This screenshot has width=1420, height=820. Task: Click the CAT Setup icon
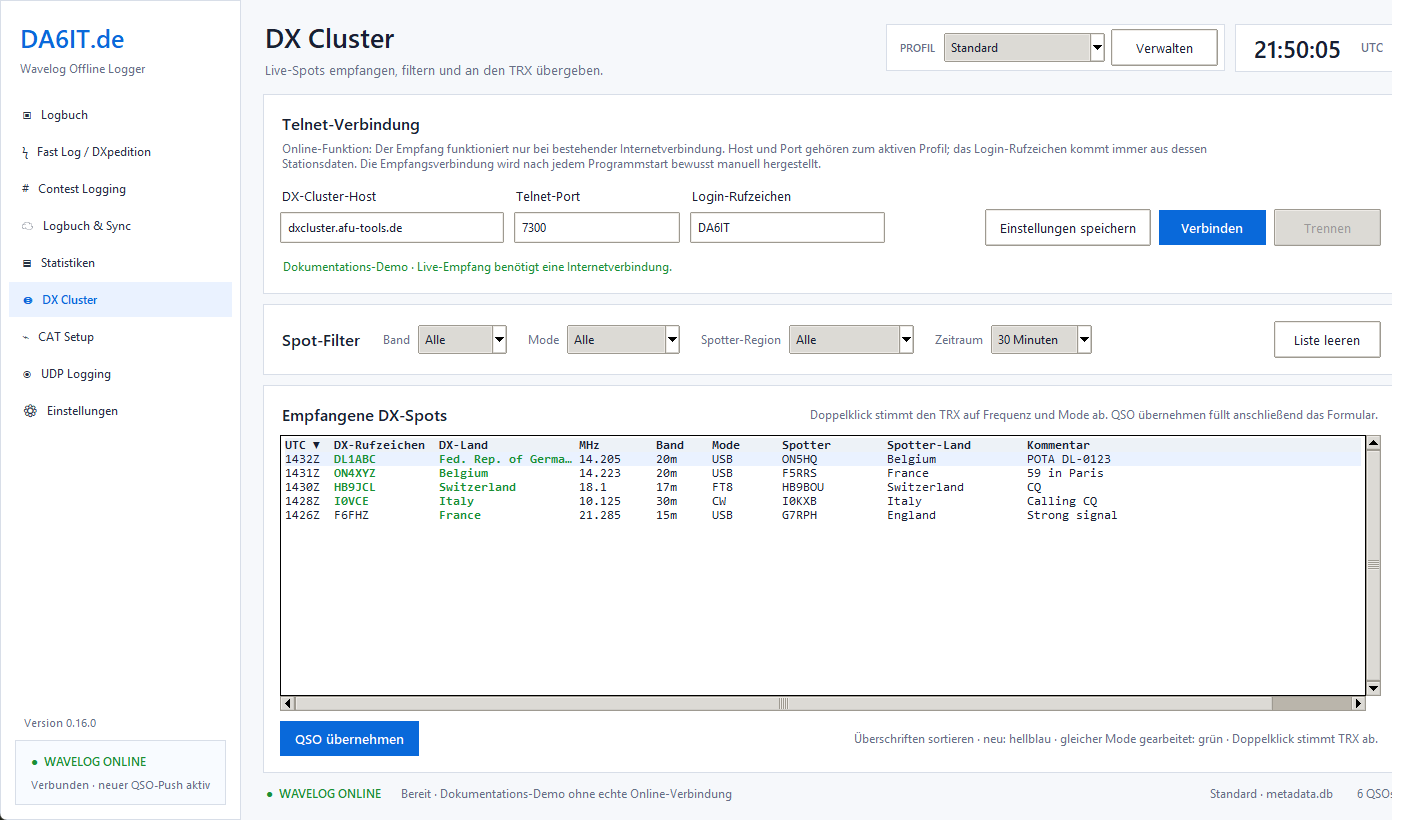[x=26, y=337]
